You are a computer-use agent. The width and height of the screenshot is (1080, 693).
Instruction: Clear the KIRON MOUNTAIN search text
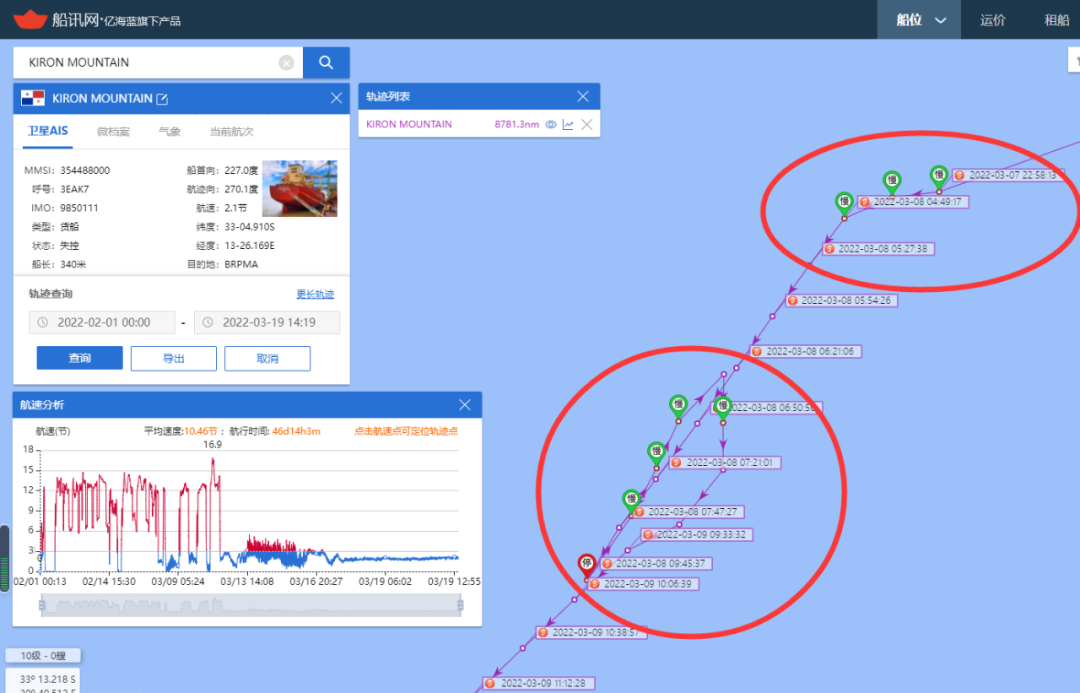[x=286, y=62]
